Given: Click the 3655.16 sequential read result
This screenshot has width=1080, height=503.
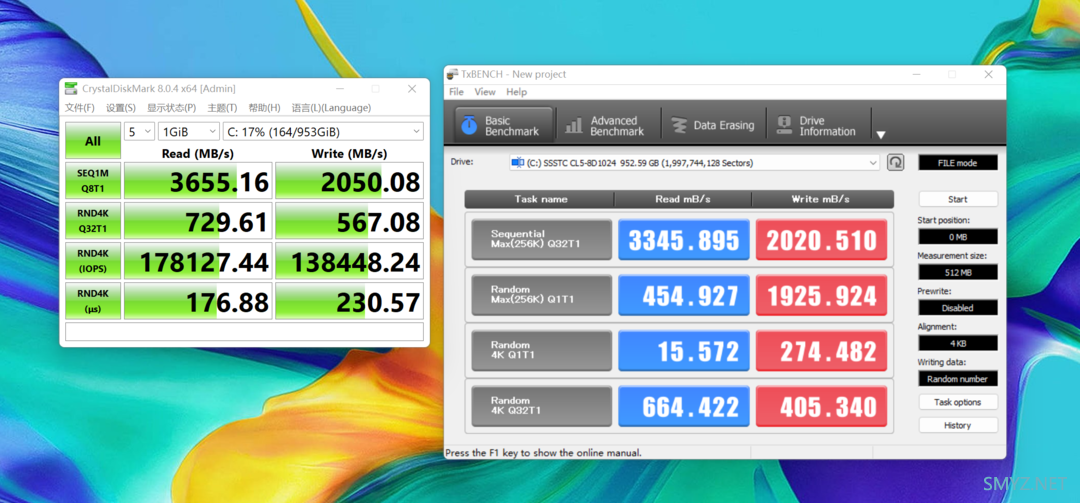Looking at the screenshot, I should point(198,181).
